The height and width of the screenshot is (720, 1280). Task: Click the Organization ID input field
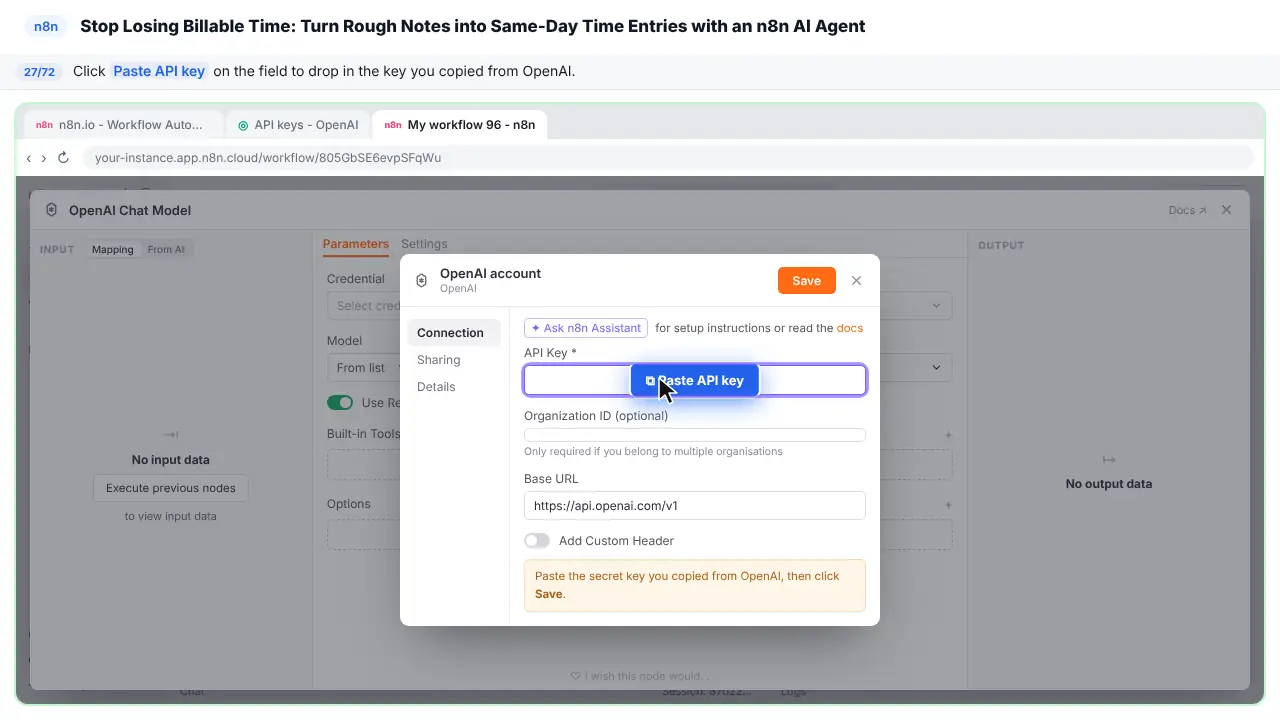tap(694, 435)
